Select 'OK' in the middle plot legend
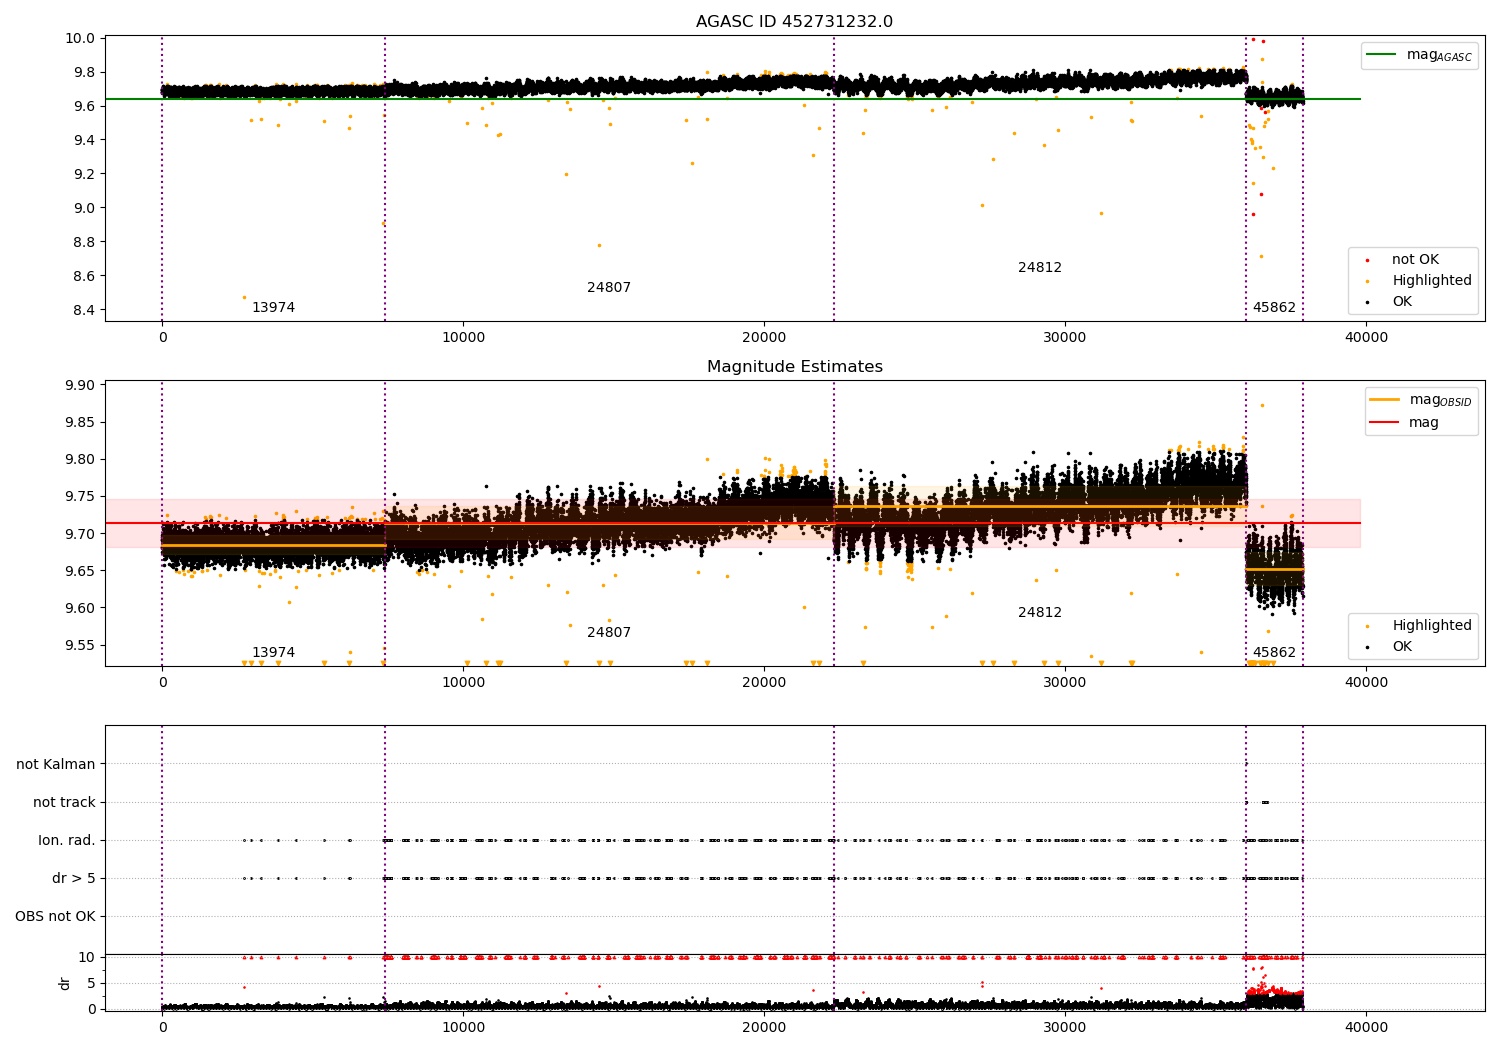 tap(1402, 646)
